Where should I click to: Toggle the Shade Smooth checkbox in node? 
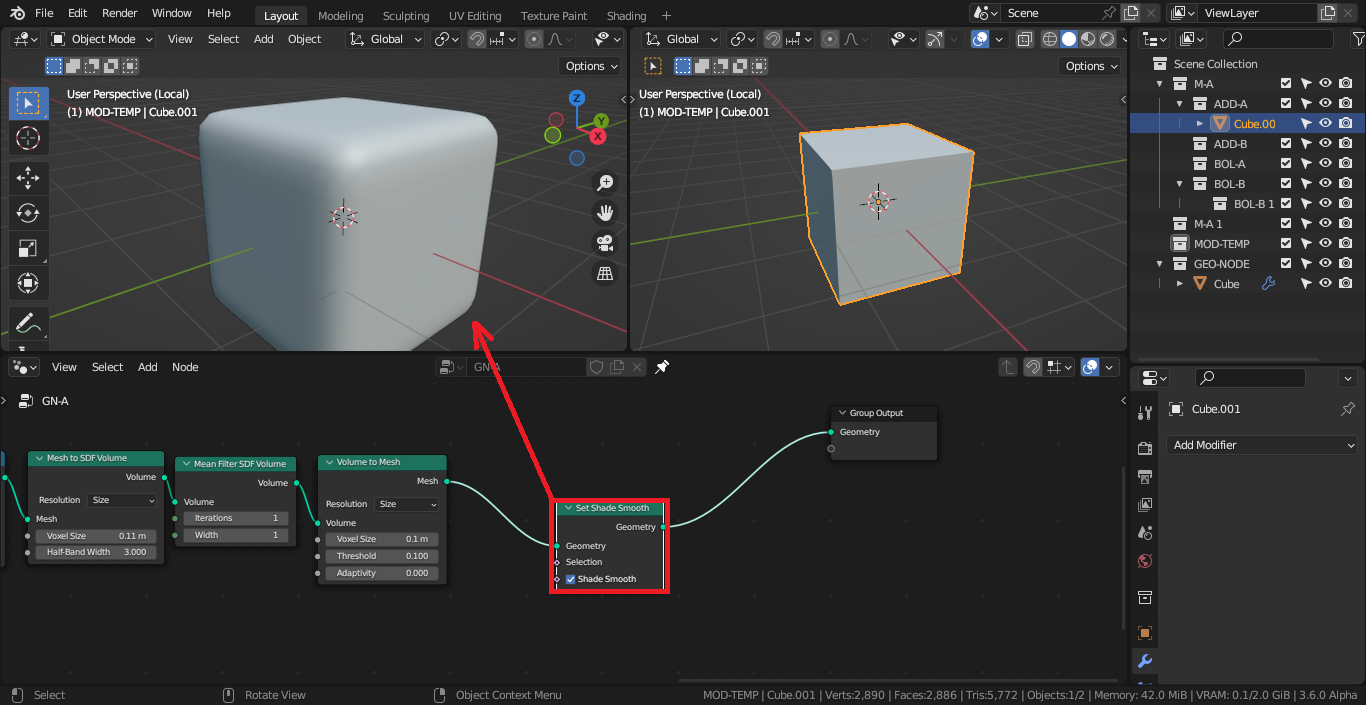point(570,579)
